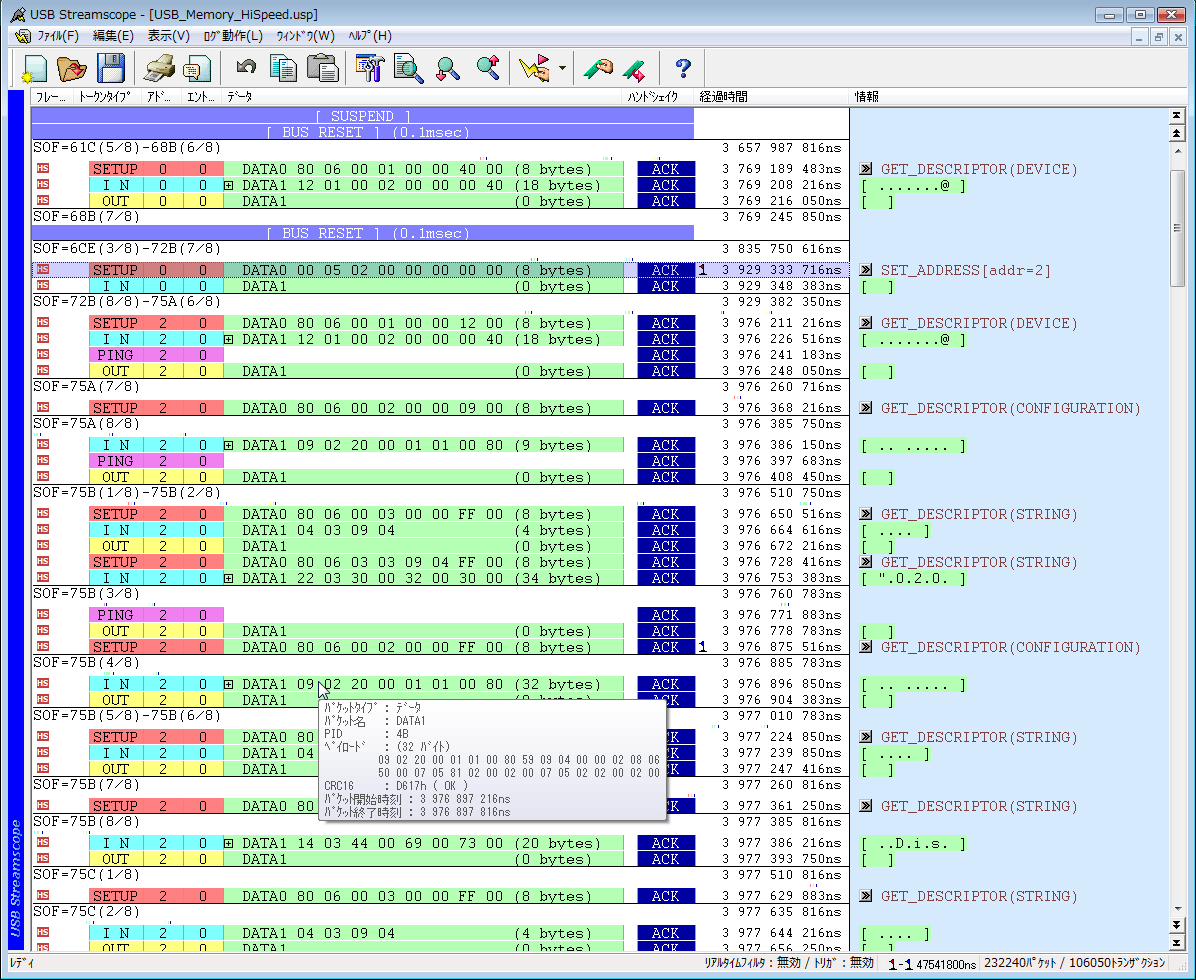
Task: Expand first GET_DESCRIPTOR(DEVICE) info arrow icon
Action: tap(866, 169)
